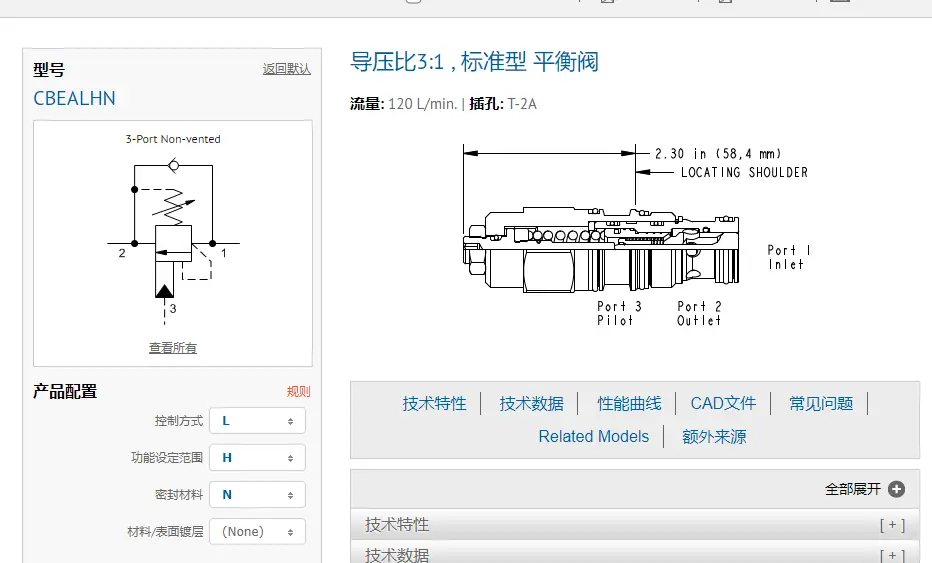Click the model code CBEALHN
932x563 pixels.
coord(74,98)
